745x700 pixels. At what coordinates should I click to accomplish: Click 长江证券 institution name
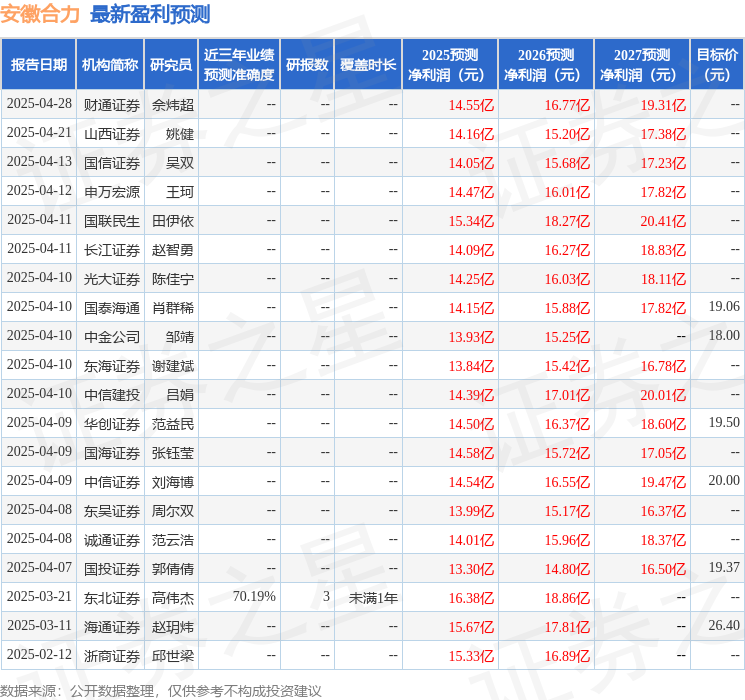point(112,250)
